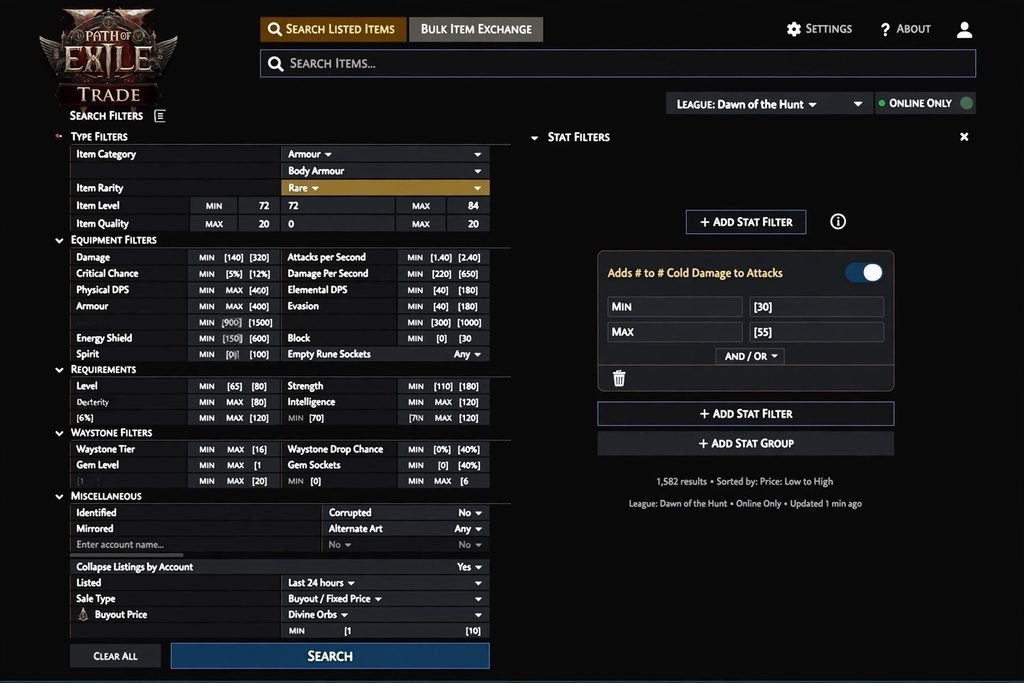This screenshot has width=1024, height=683.
Task: Open the Corrupted No dropdown
Action: click(470, 513)
